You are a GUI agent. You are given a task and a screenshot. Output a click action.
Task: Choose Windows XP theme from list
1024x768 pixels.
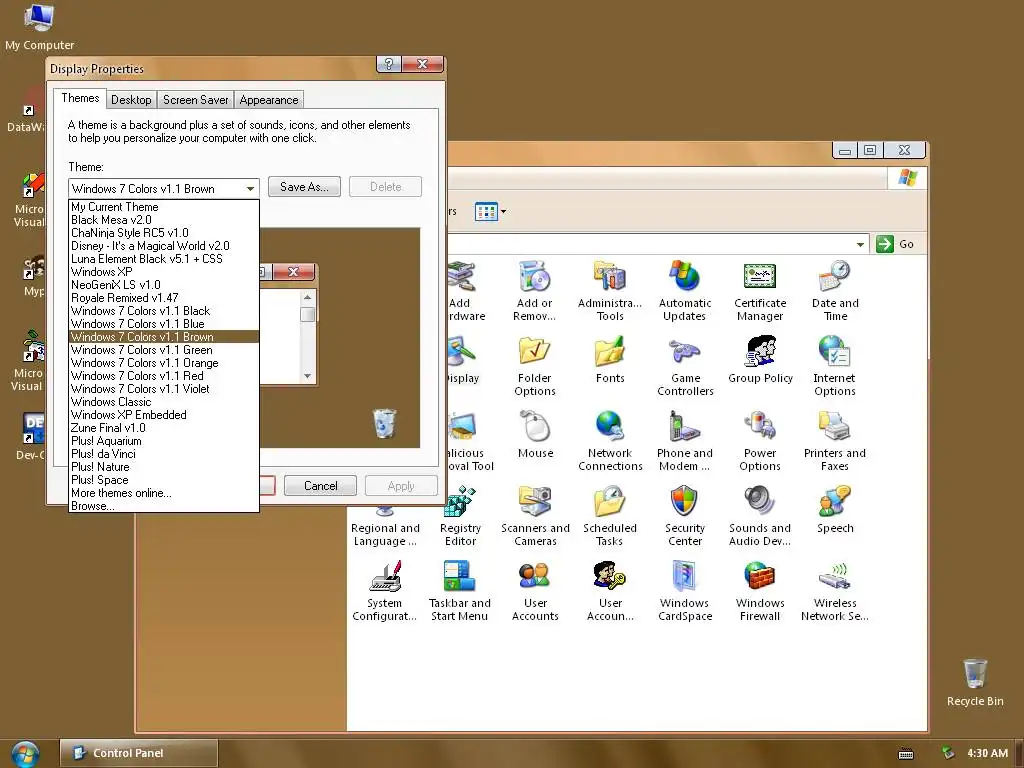[x=164, y=272]
